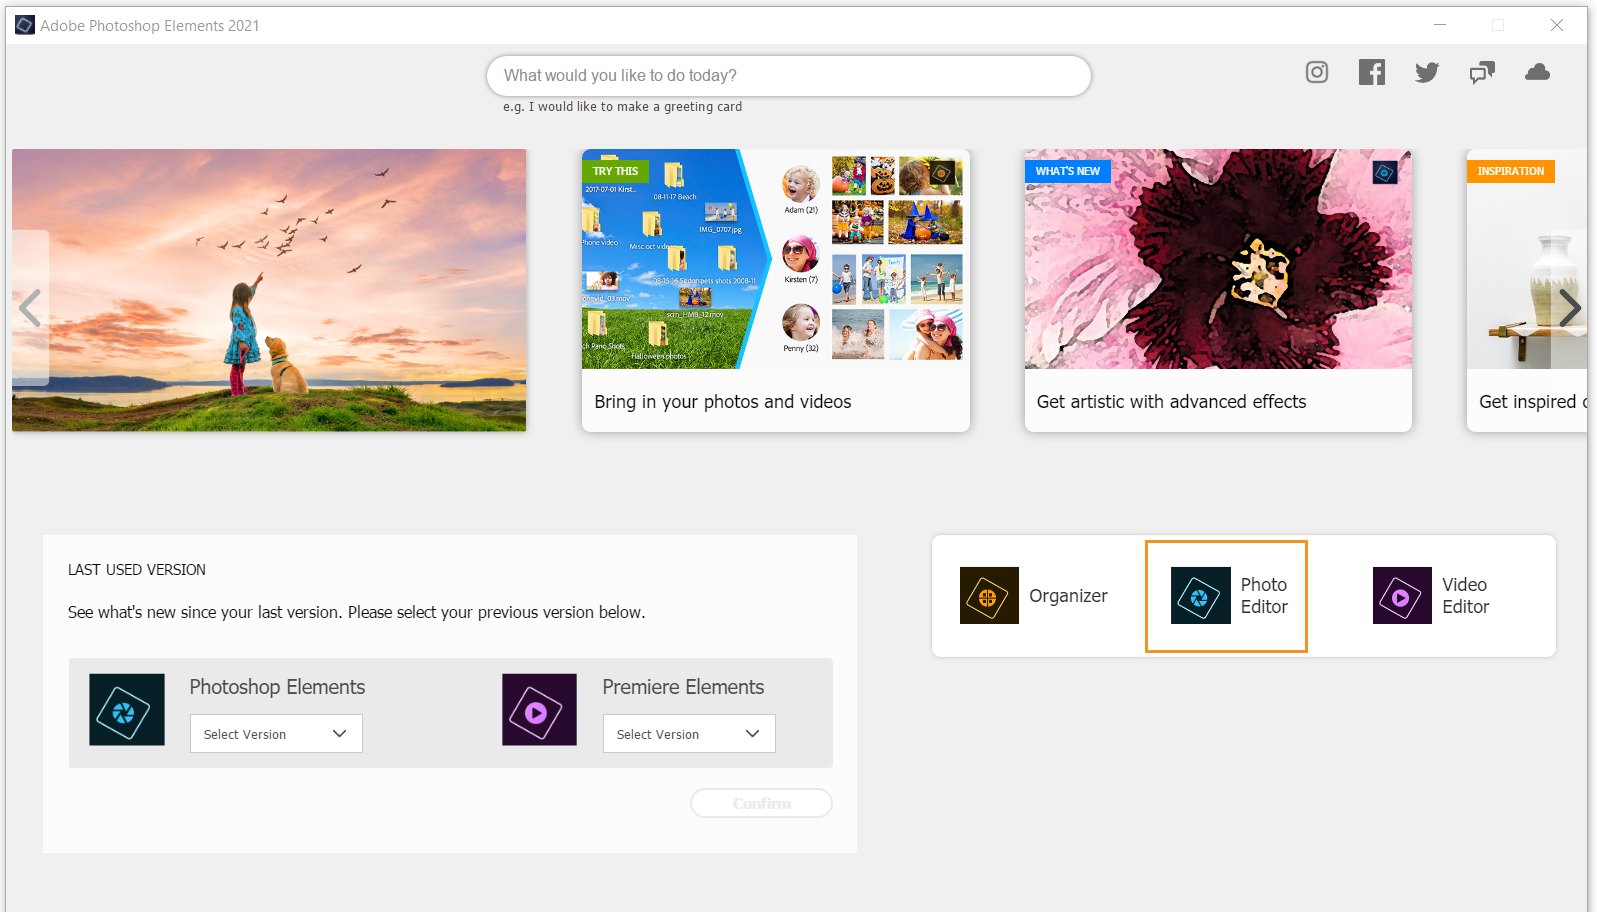The width and height of the screenshot is (1597, 912).
Task: Click the 'What would you like to do' search box
Action: (x=788, y=76)
